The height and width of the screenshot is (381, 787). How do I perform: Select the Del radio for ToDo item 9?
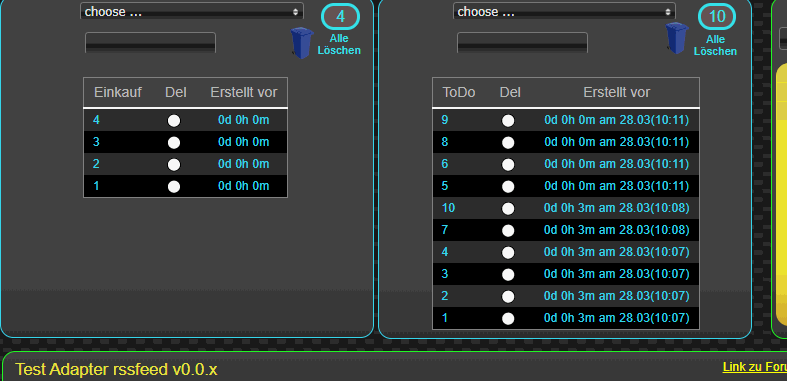point(508,120)
